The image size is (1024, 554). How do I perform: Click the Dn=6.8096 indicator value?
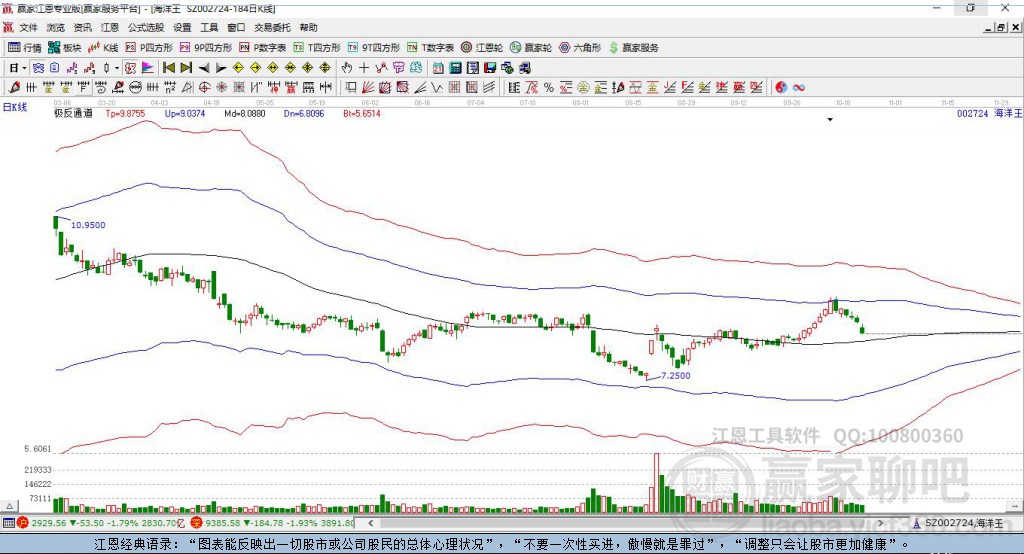pos(304,114)
